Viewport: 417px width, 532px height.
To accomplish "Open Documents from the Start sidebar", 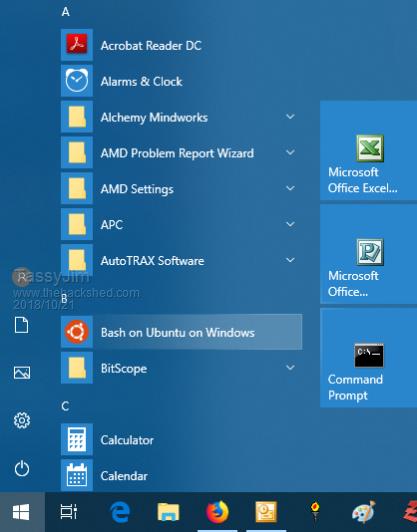I will coord(22,325).
